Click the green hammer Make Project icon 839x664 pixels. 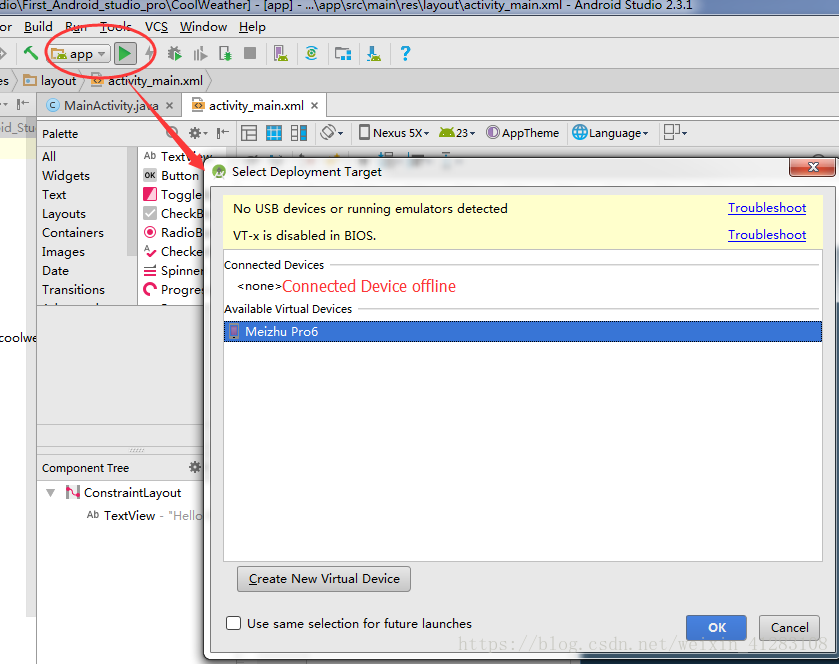click(x=30, y=54)
